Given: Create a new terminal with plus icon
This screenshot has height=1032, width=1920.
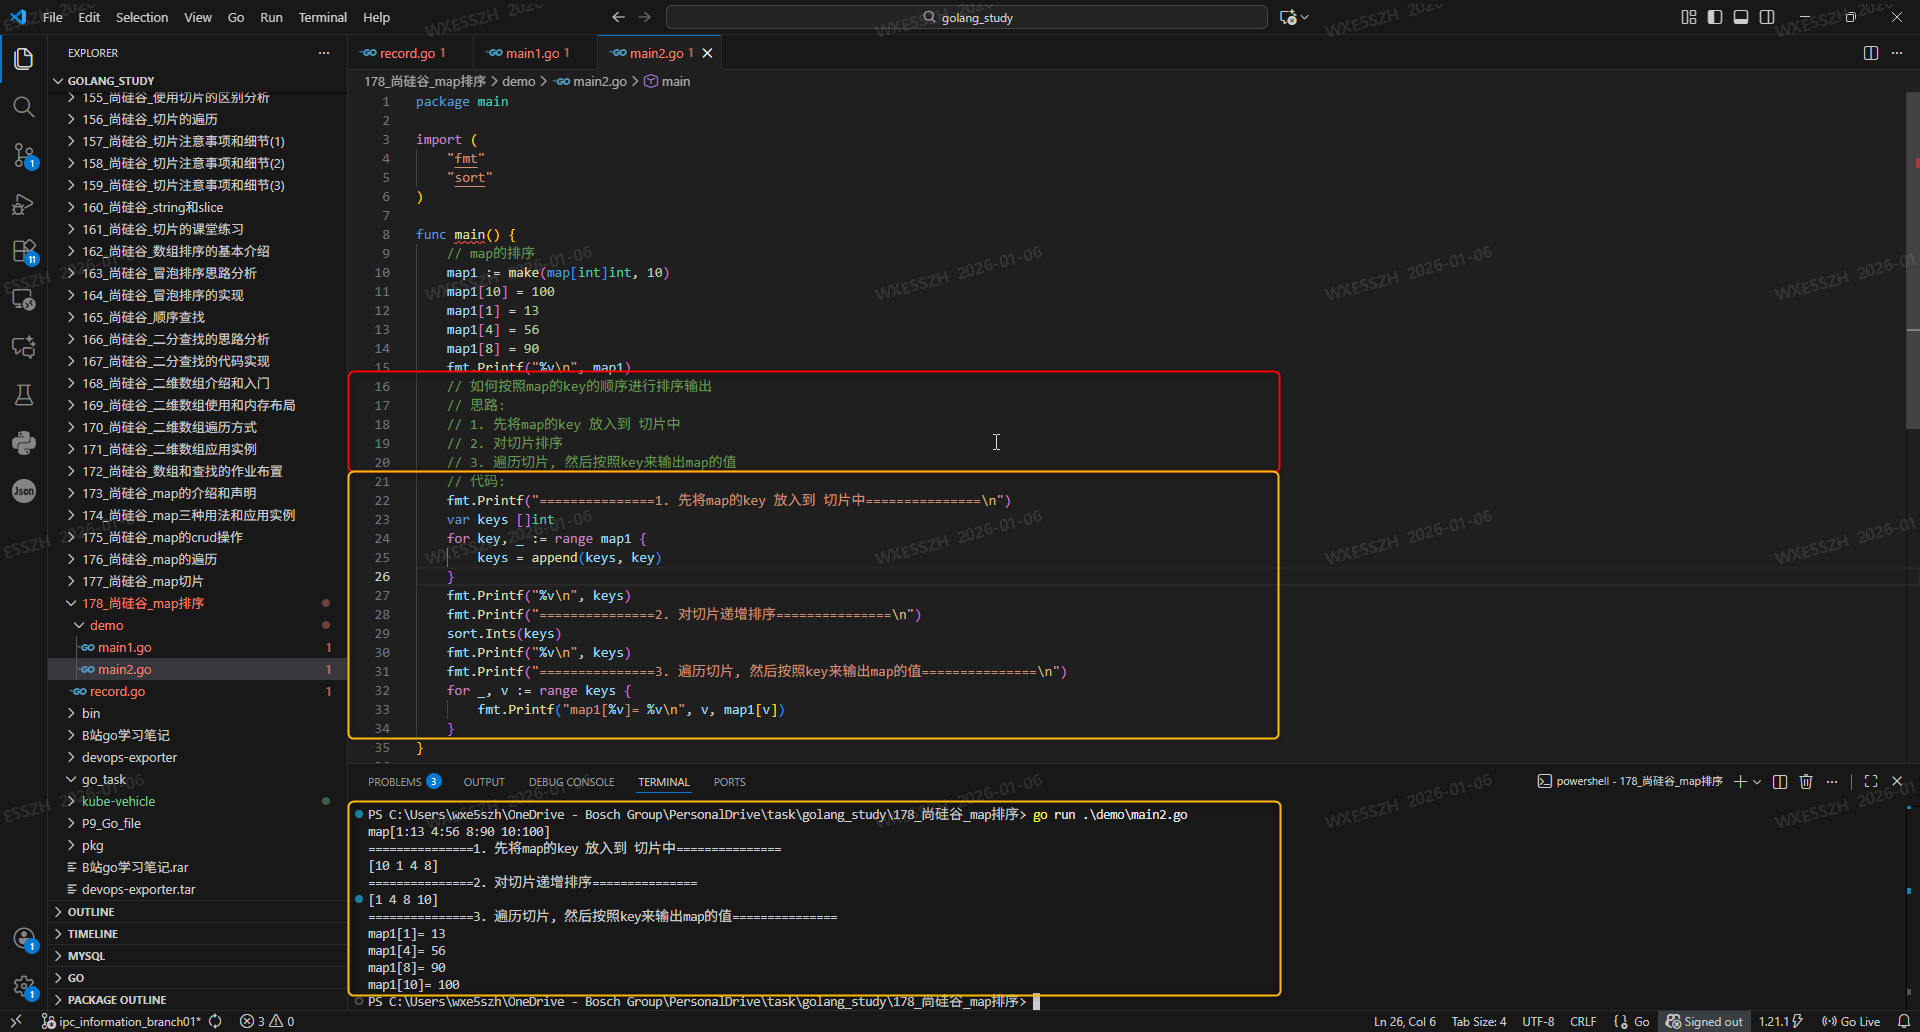Looking at the screenshot, I should click(1740, 781).
